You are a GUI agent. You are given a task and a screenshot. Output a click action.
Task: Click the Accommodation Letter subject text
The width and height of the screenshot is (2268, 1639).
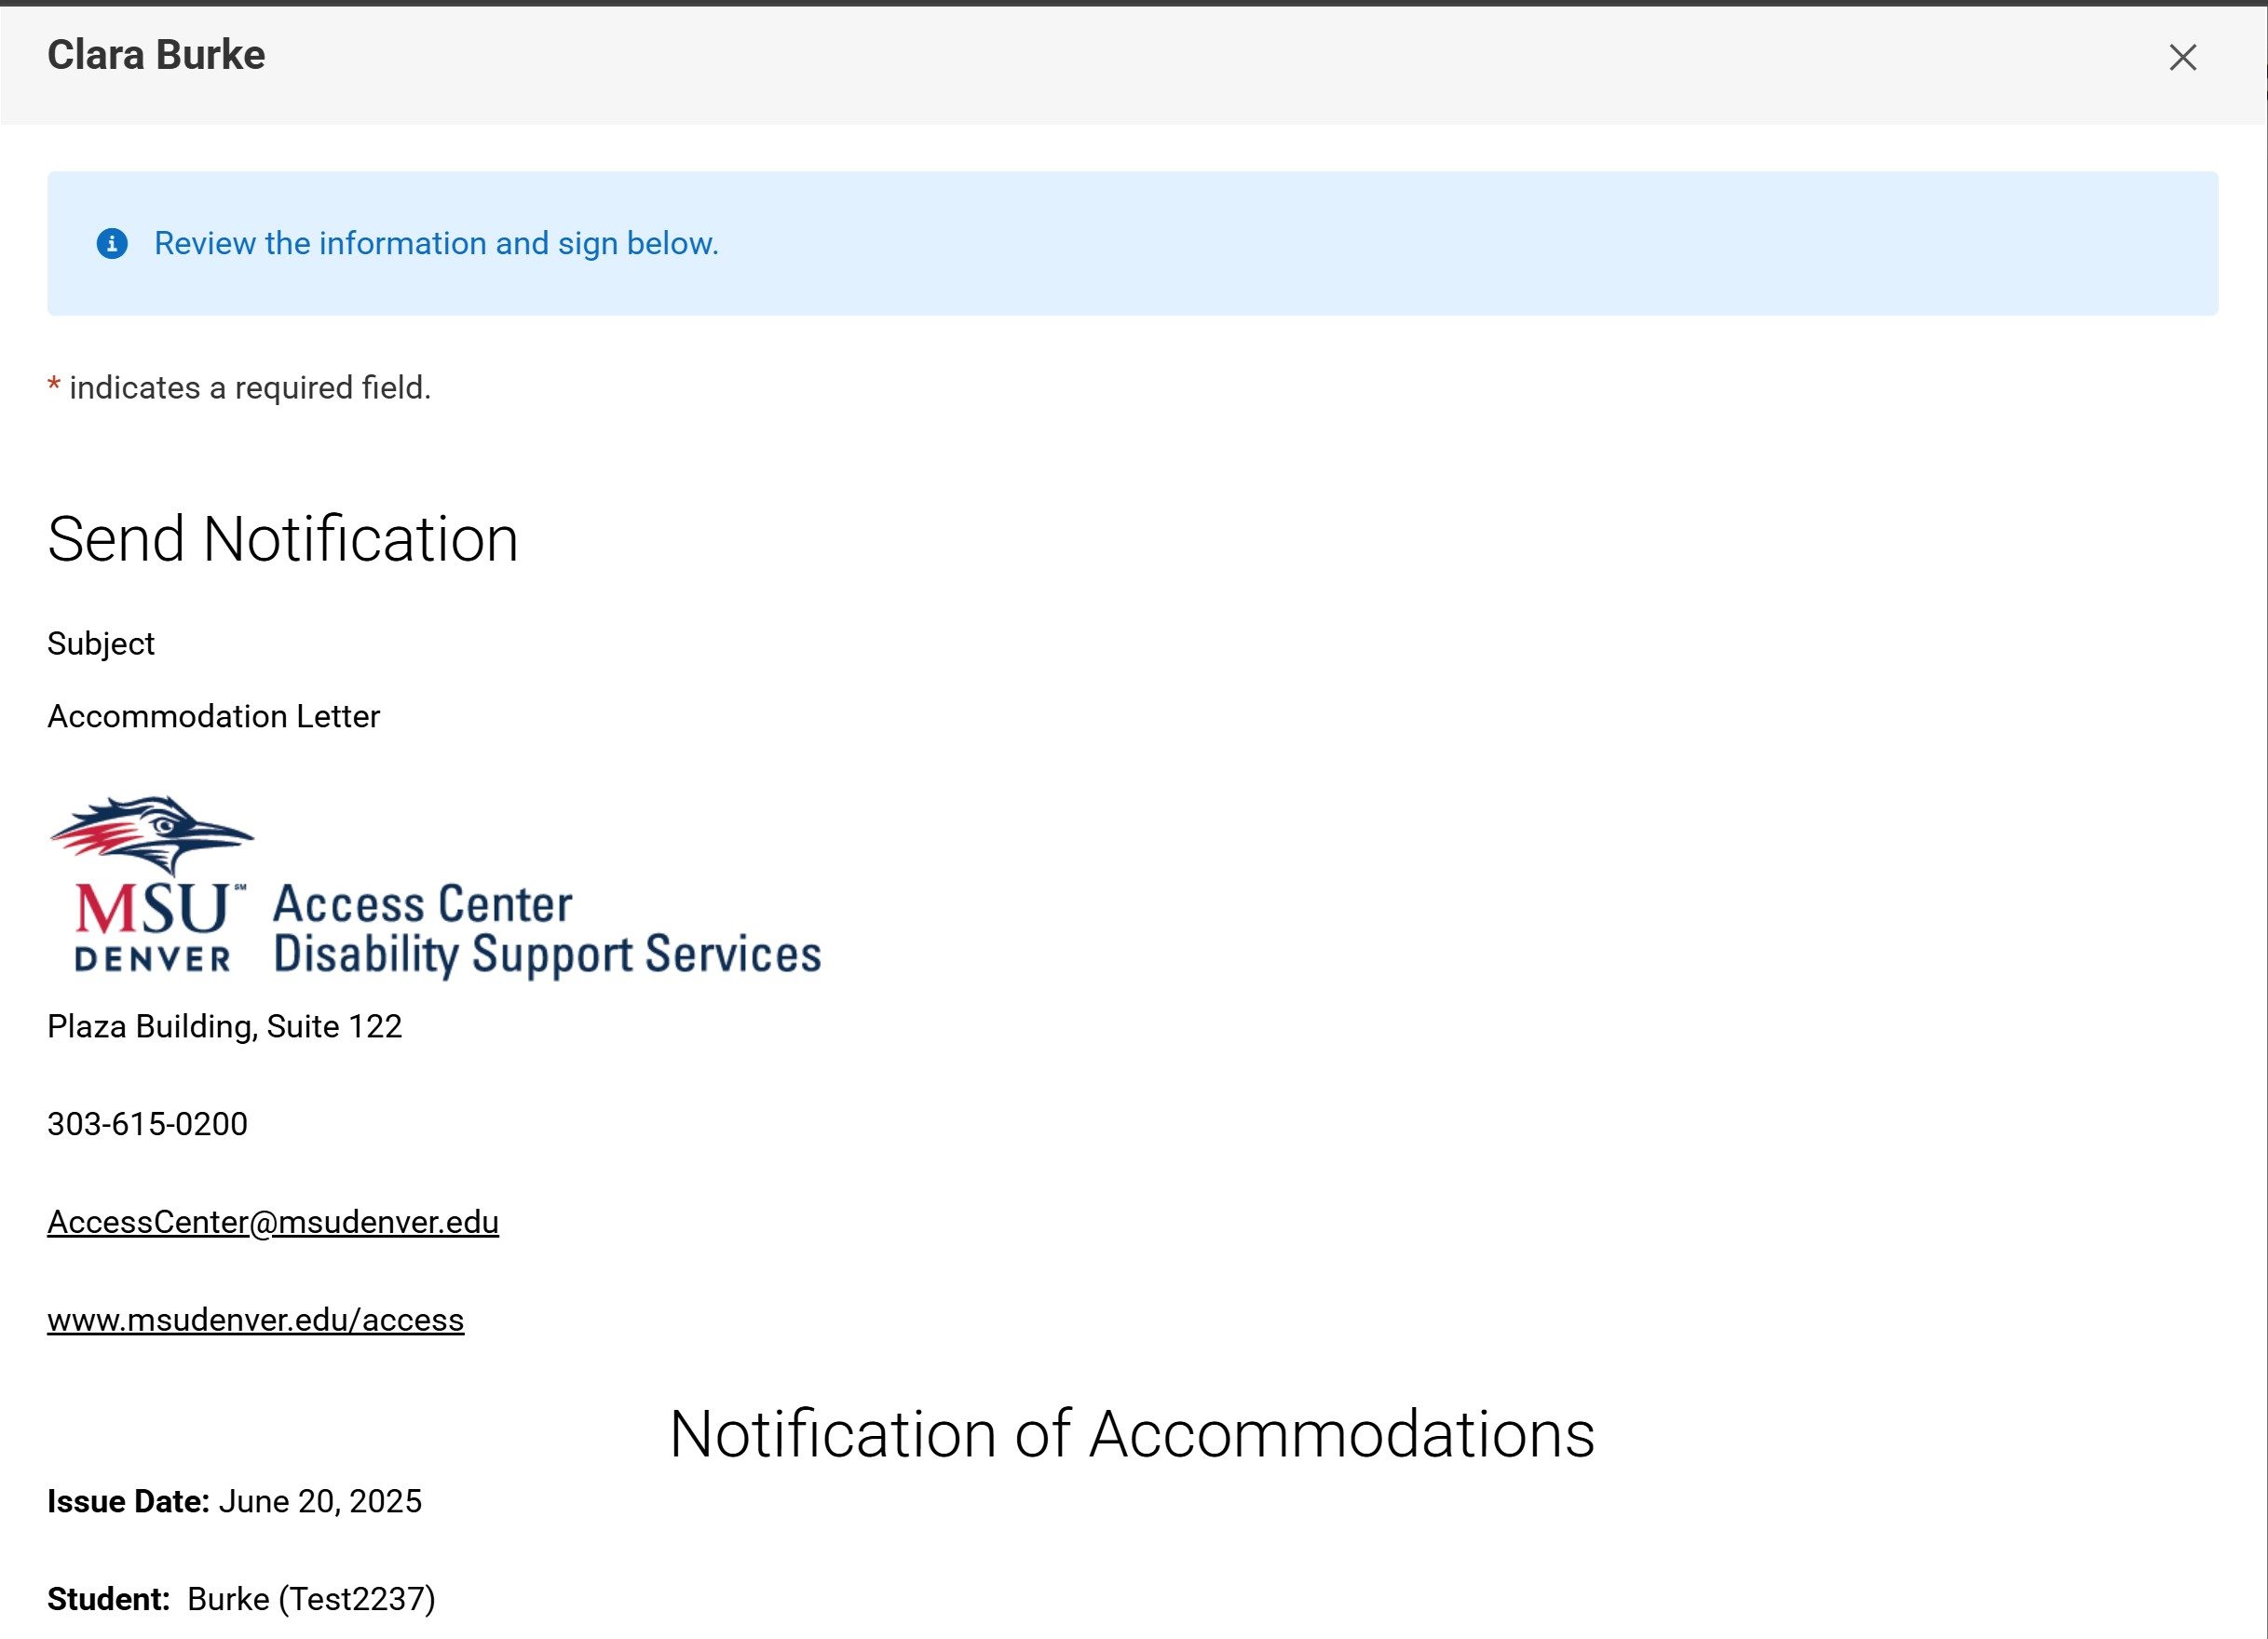click(213, 716)
